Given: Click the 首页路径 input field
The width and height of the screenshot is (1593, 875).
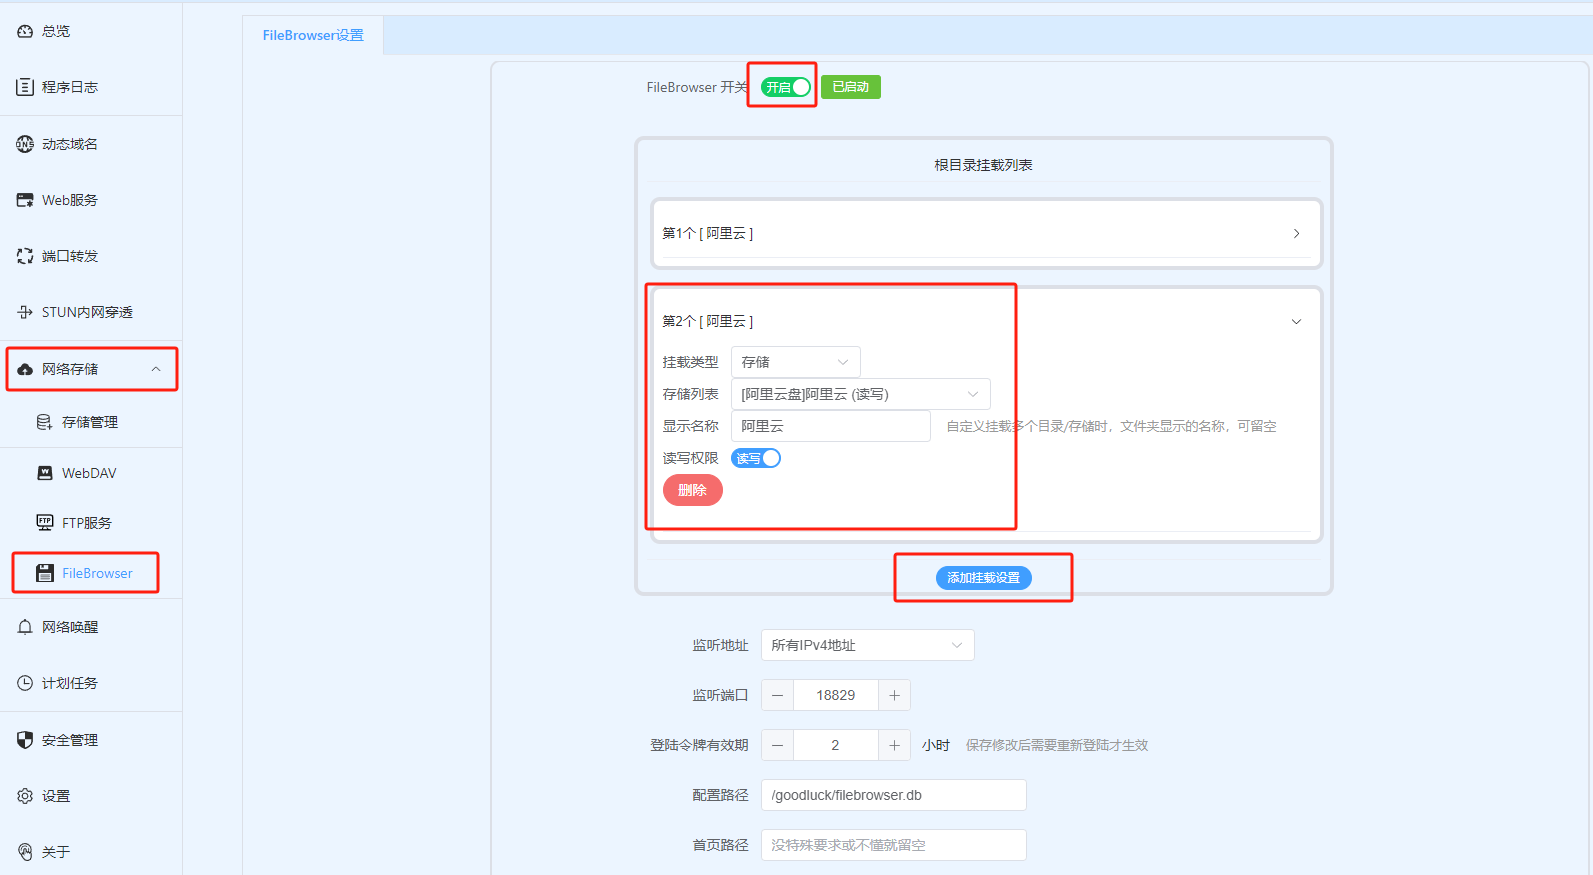Looking at the screenshot, I should point(893,845).
